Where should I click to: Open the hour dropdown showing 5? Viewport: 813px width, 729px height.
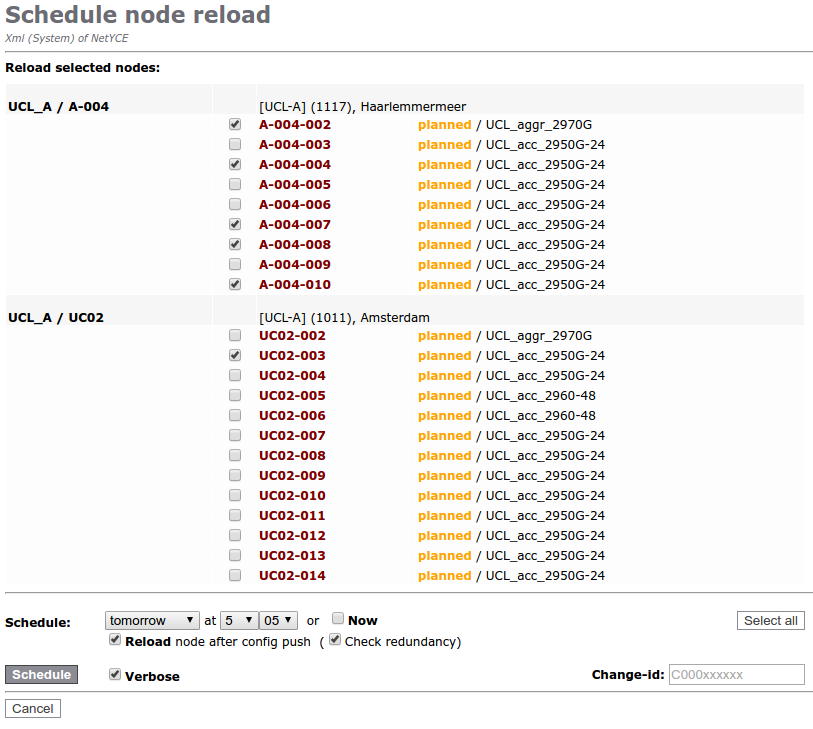[x=238, y=621]
